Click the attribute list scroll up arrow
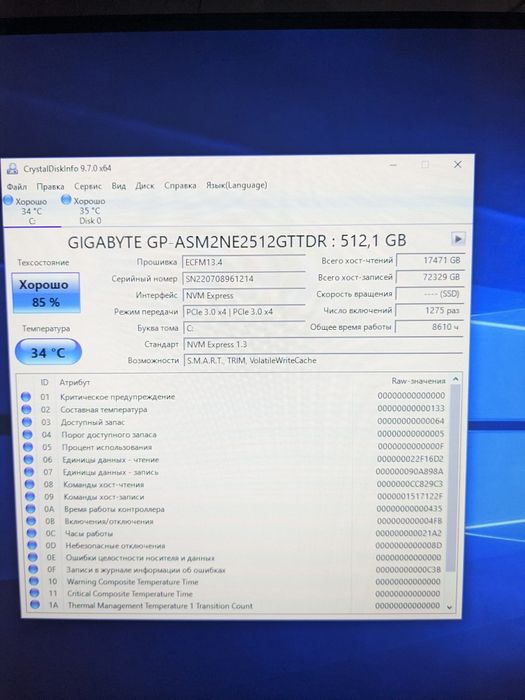The width and height of the screenshot is (525, 700). click(455, 379)
